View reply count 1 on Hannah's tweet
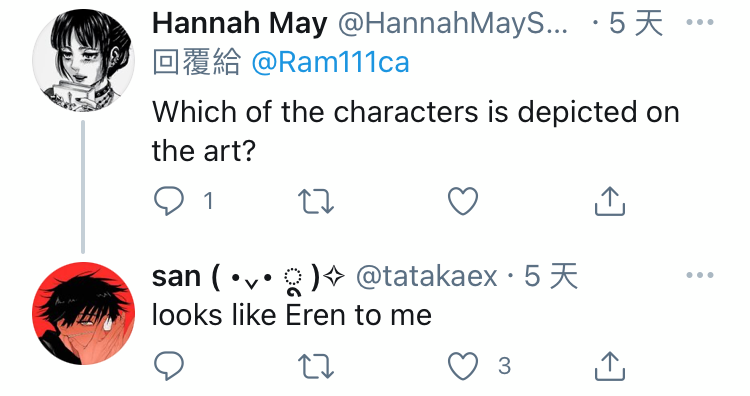This screenshot has height=396, width=750. point(208,201)
